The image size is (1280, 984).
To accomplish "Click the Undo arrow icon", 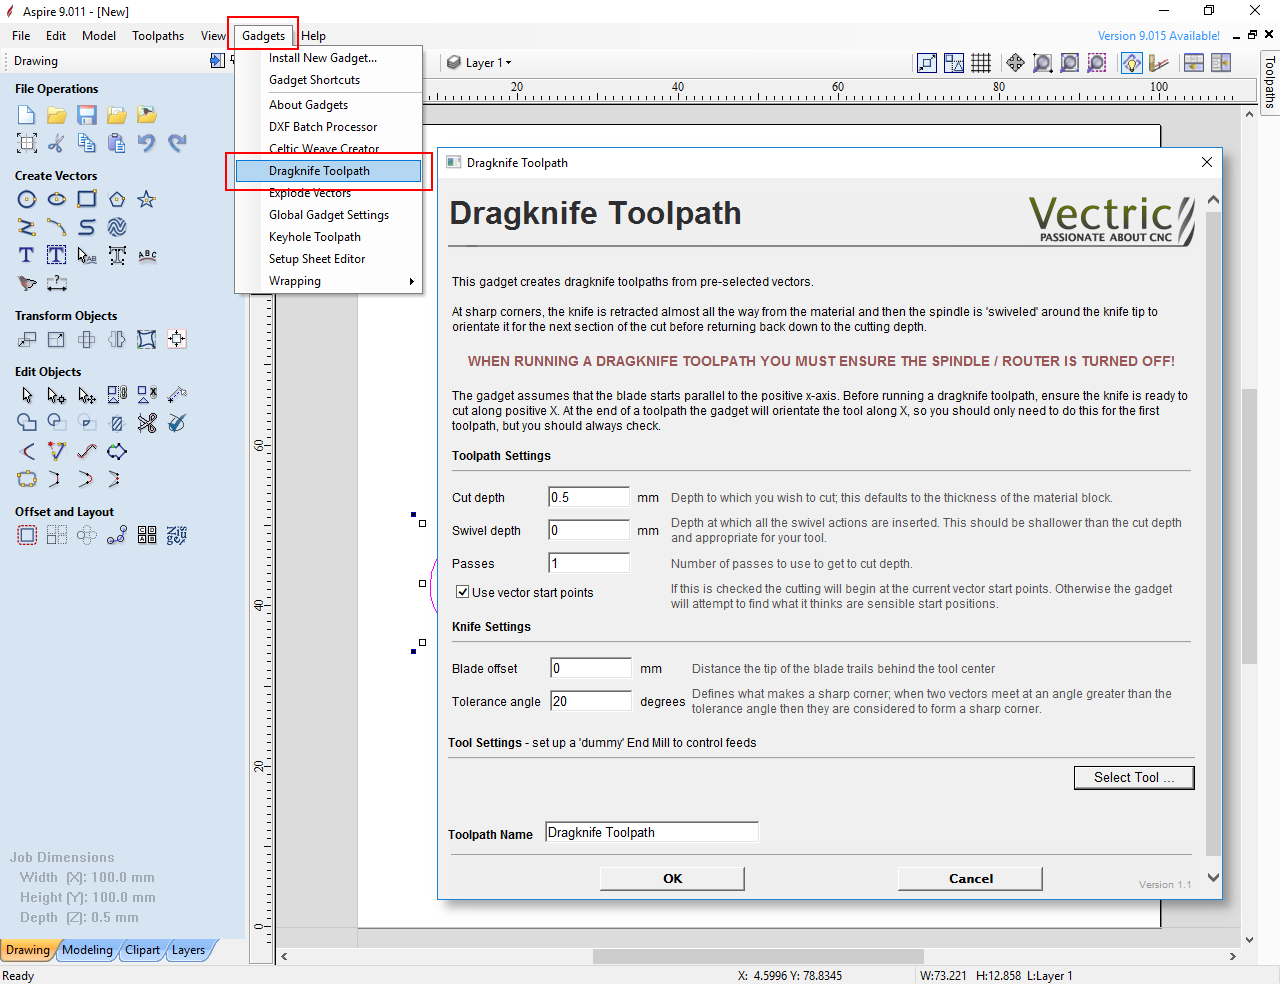I will 147,143.
